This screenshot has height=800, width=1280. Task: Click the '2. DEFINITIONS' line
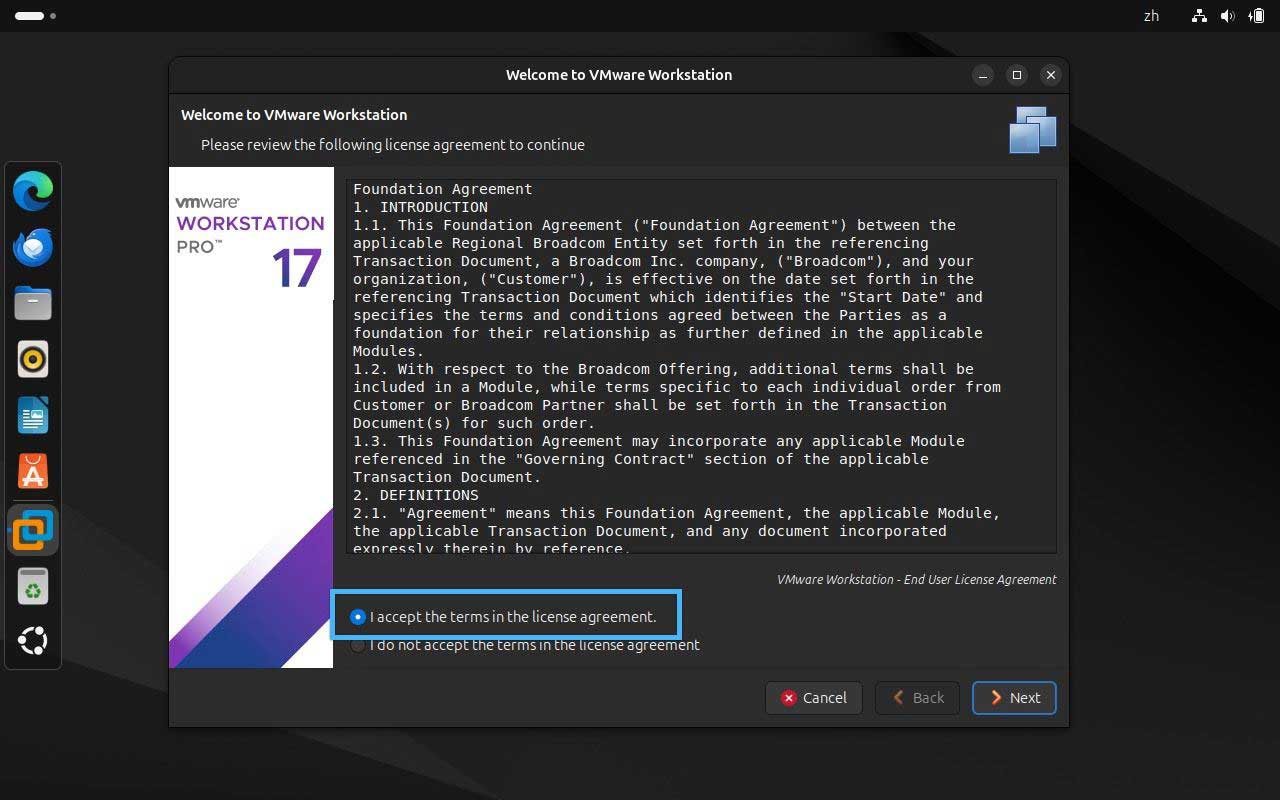(x=416, y=495)
